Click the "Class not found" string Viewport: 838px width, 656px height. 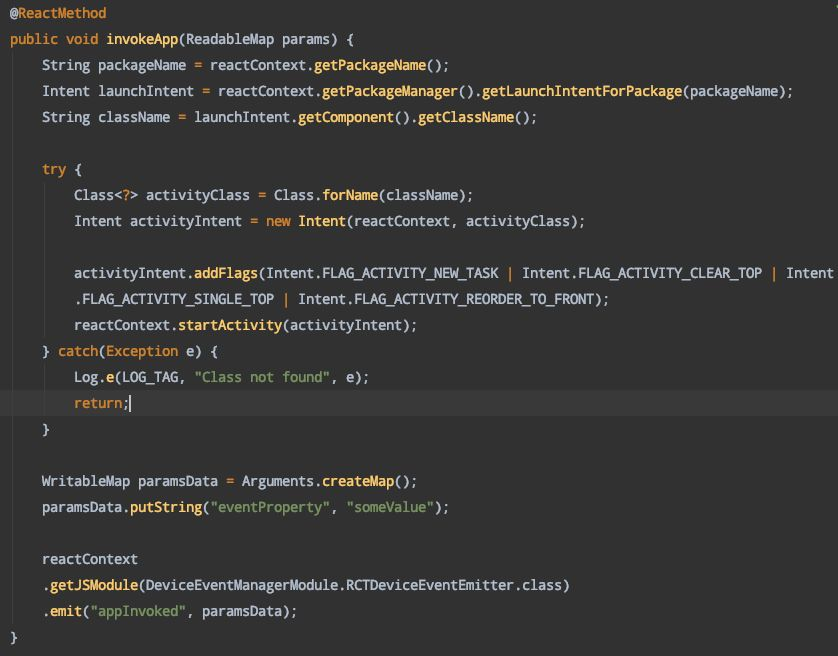click(262, 377)
